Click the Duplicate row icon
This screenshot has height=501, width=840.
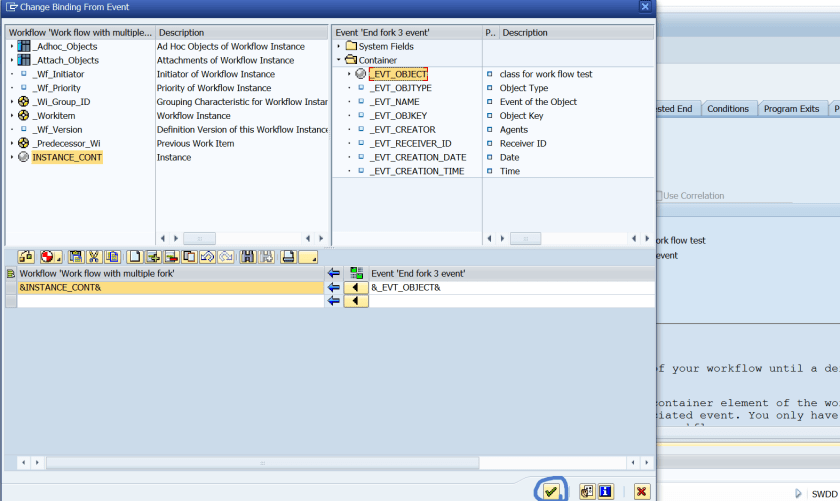click(x=189, y=257)
